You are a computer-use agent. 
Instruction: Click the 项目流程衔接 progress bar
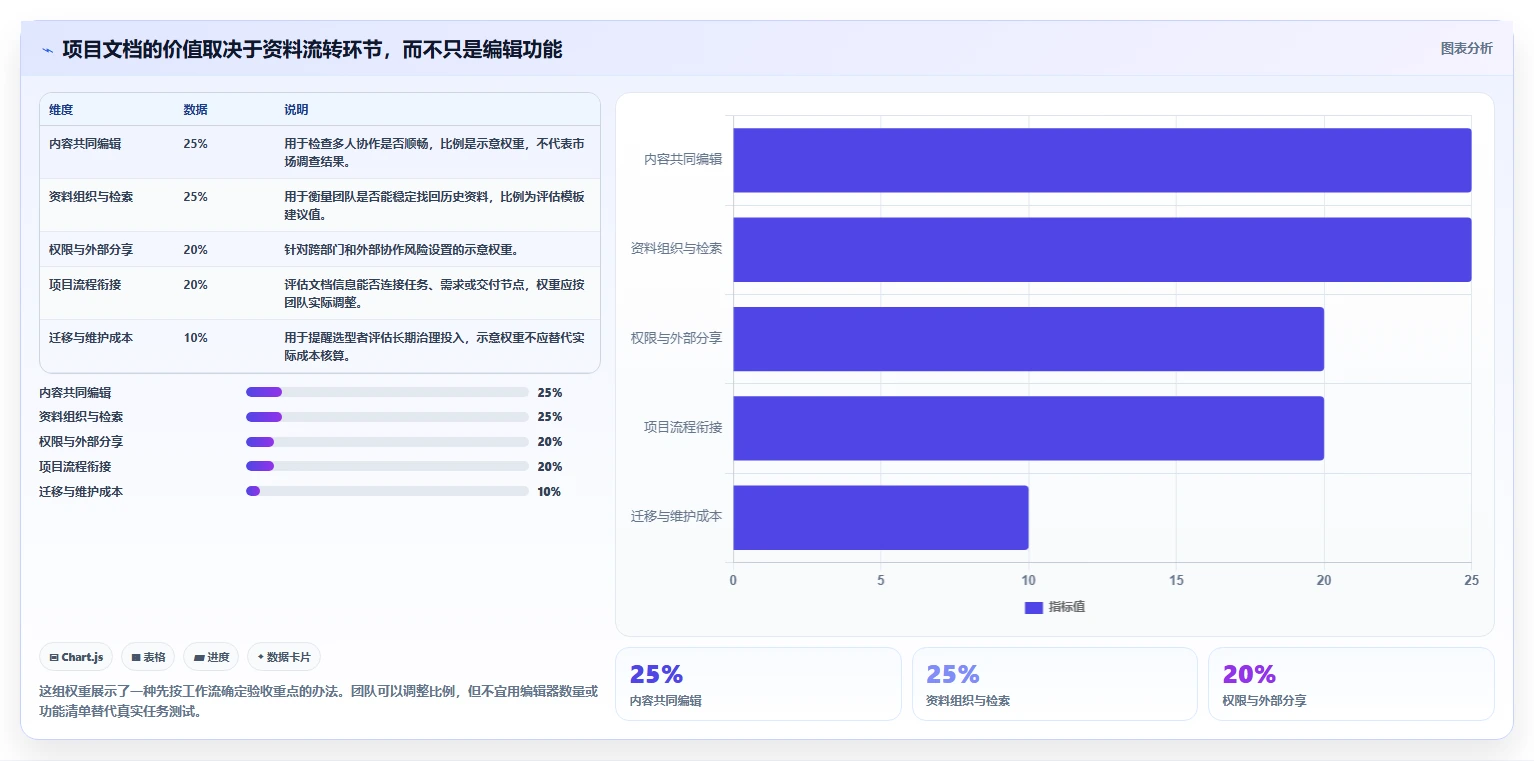click(x=387, y=466)
